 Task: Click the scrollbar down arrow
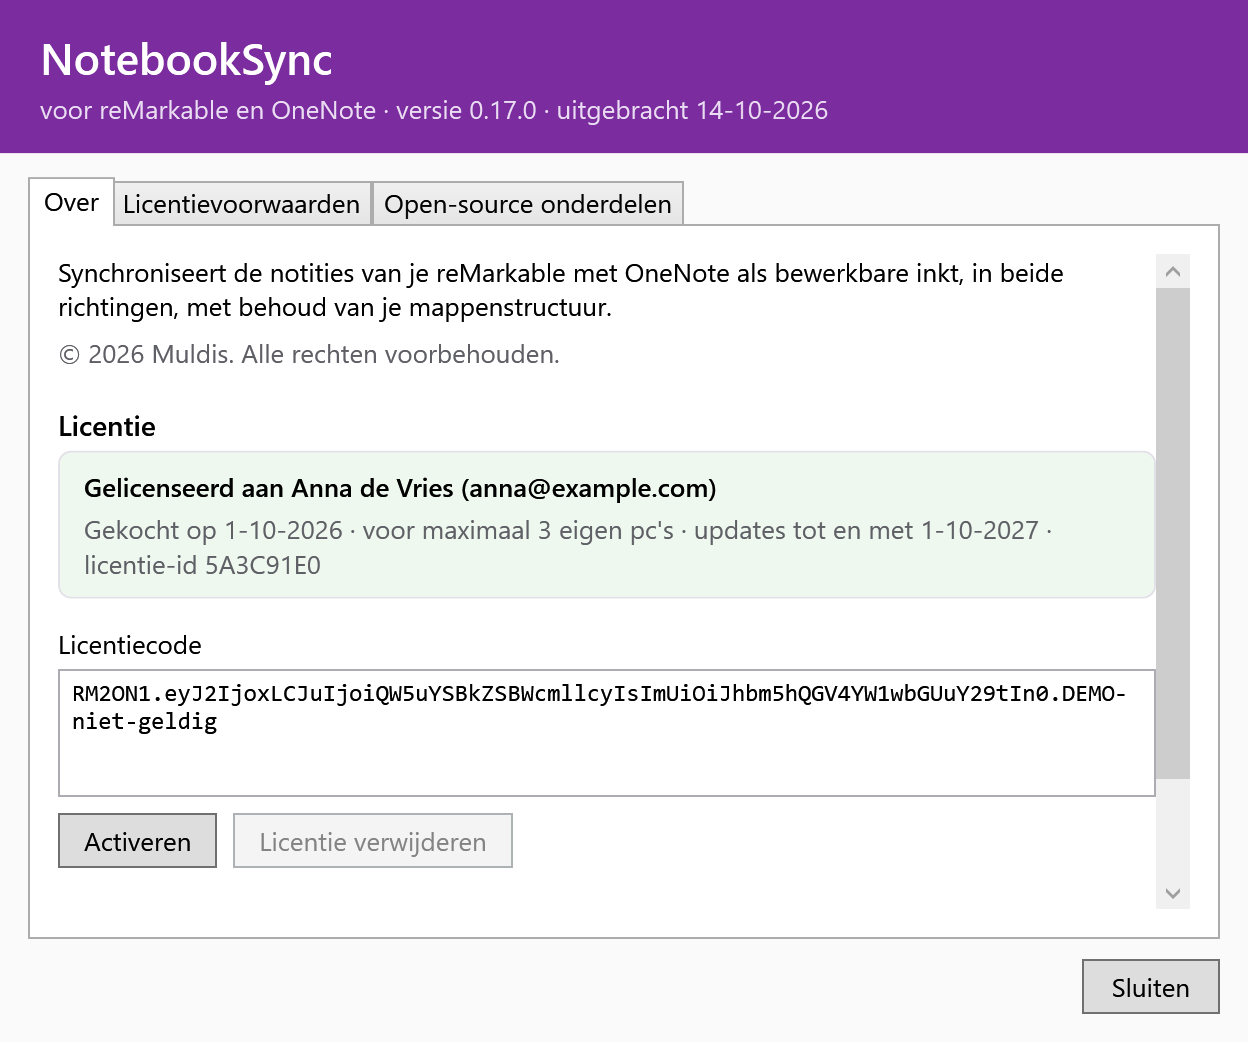[x=1173, y=893]
